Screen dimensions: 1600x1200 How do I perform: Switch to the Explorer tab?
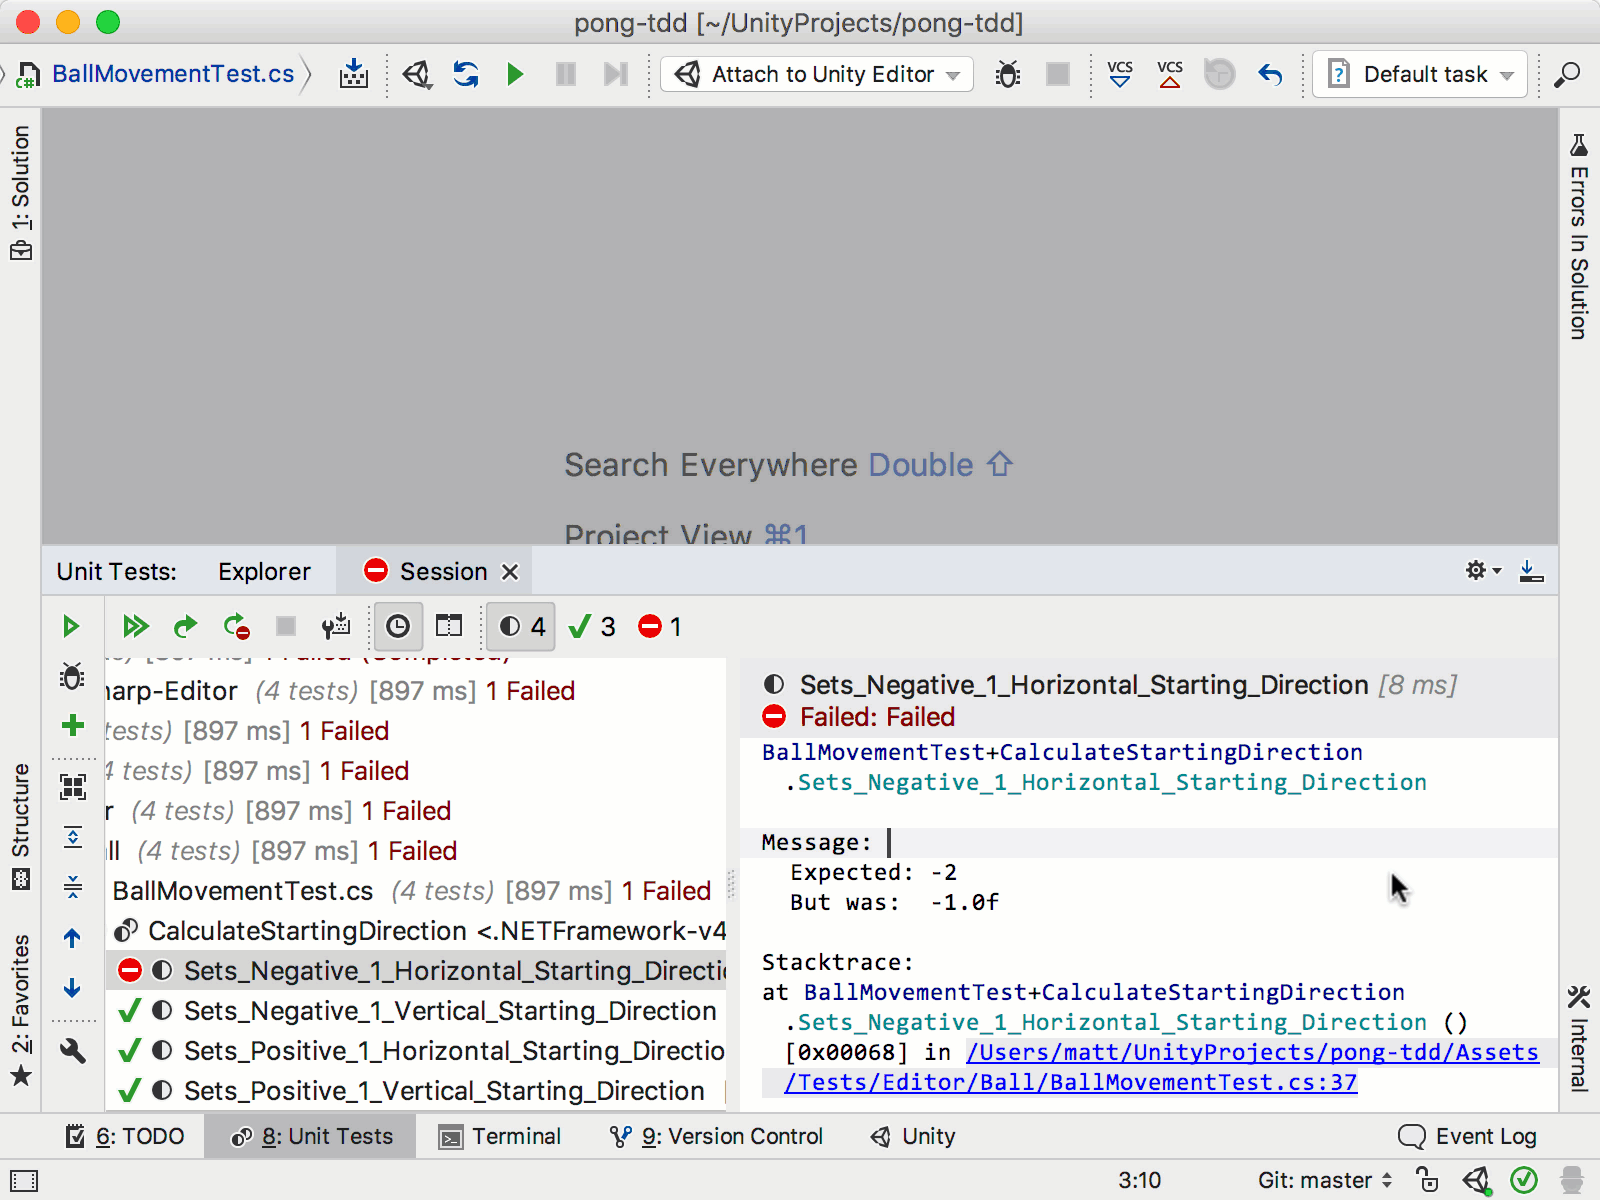point(264,572)
